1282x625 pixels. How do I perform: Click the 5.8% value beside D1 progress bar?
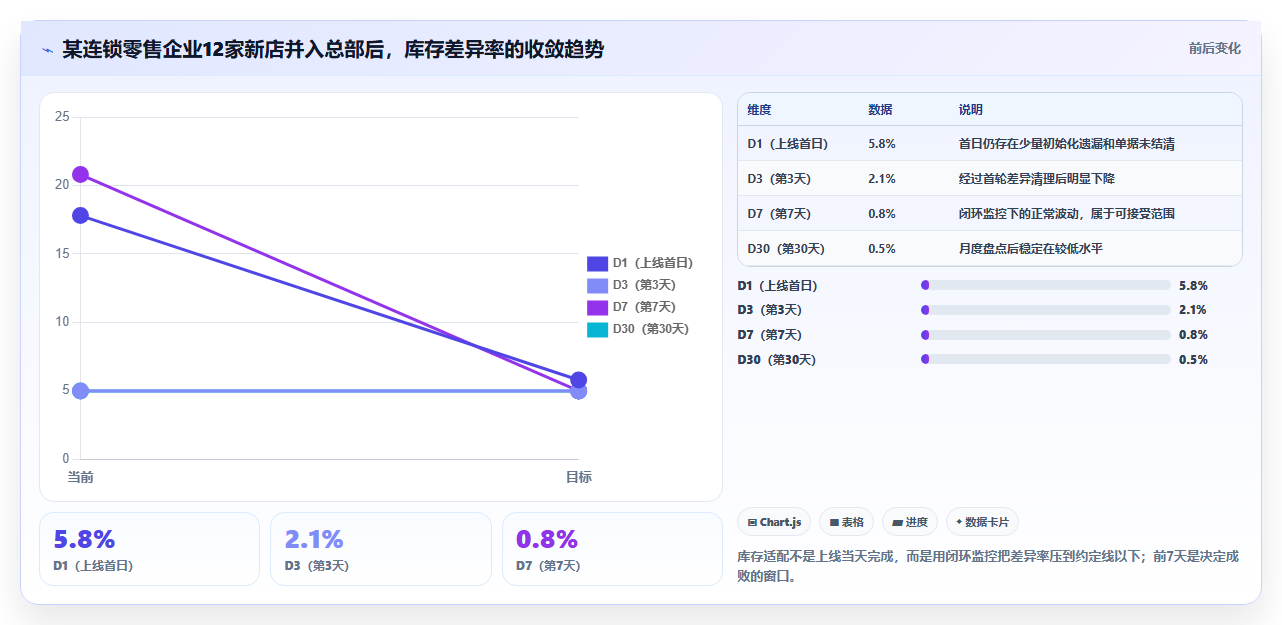click(1193, 285)
